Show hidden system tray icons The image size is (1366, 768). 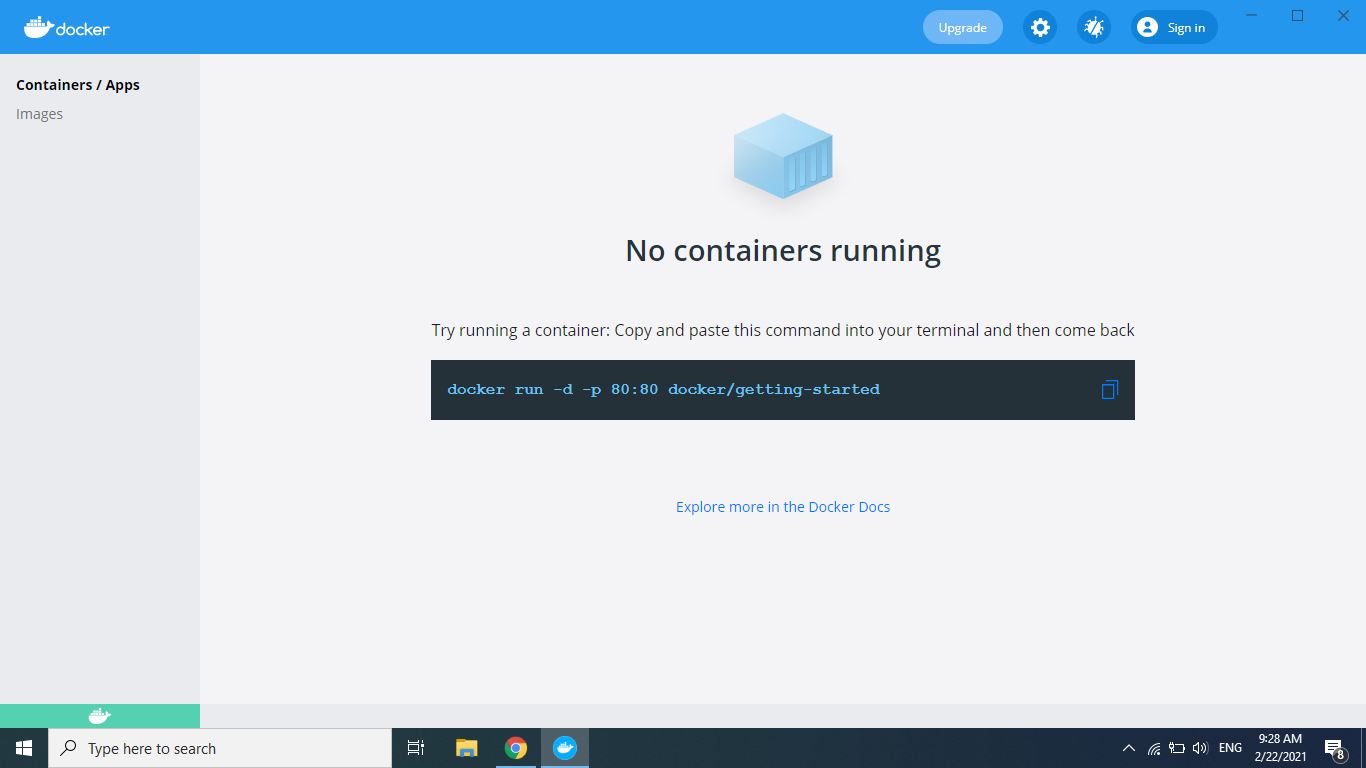pos(1129,748)
